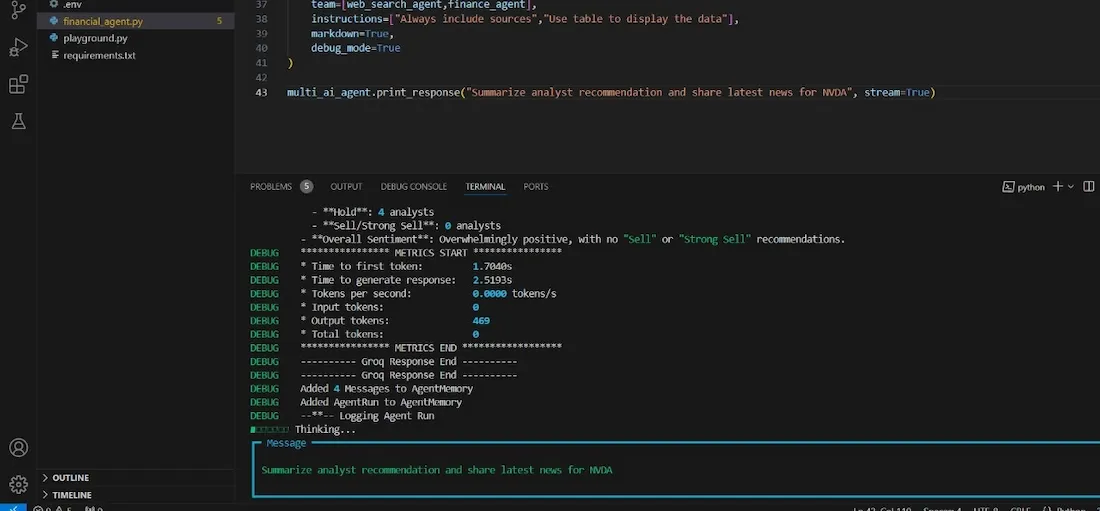Image resolution: width=1100 pixels, height=511 pixels.
Task: Open the new terminal launch profile dropdown
Action: (x=1071, y=187)
